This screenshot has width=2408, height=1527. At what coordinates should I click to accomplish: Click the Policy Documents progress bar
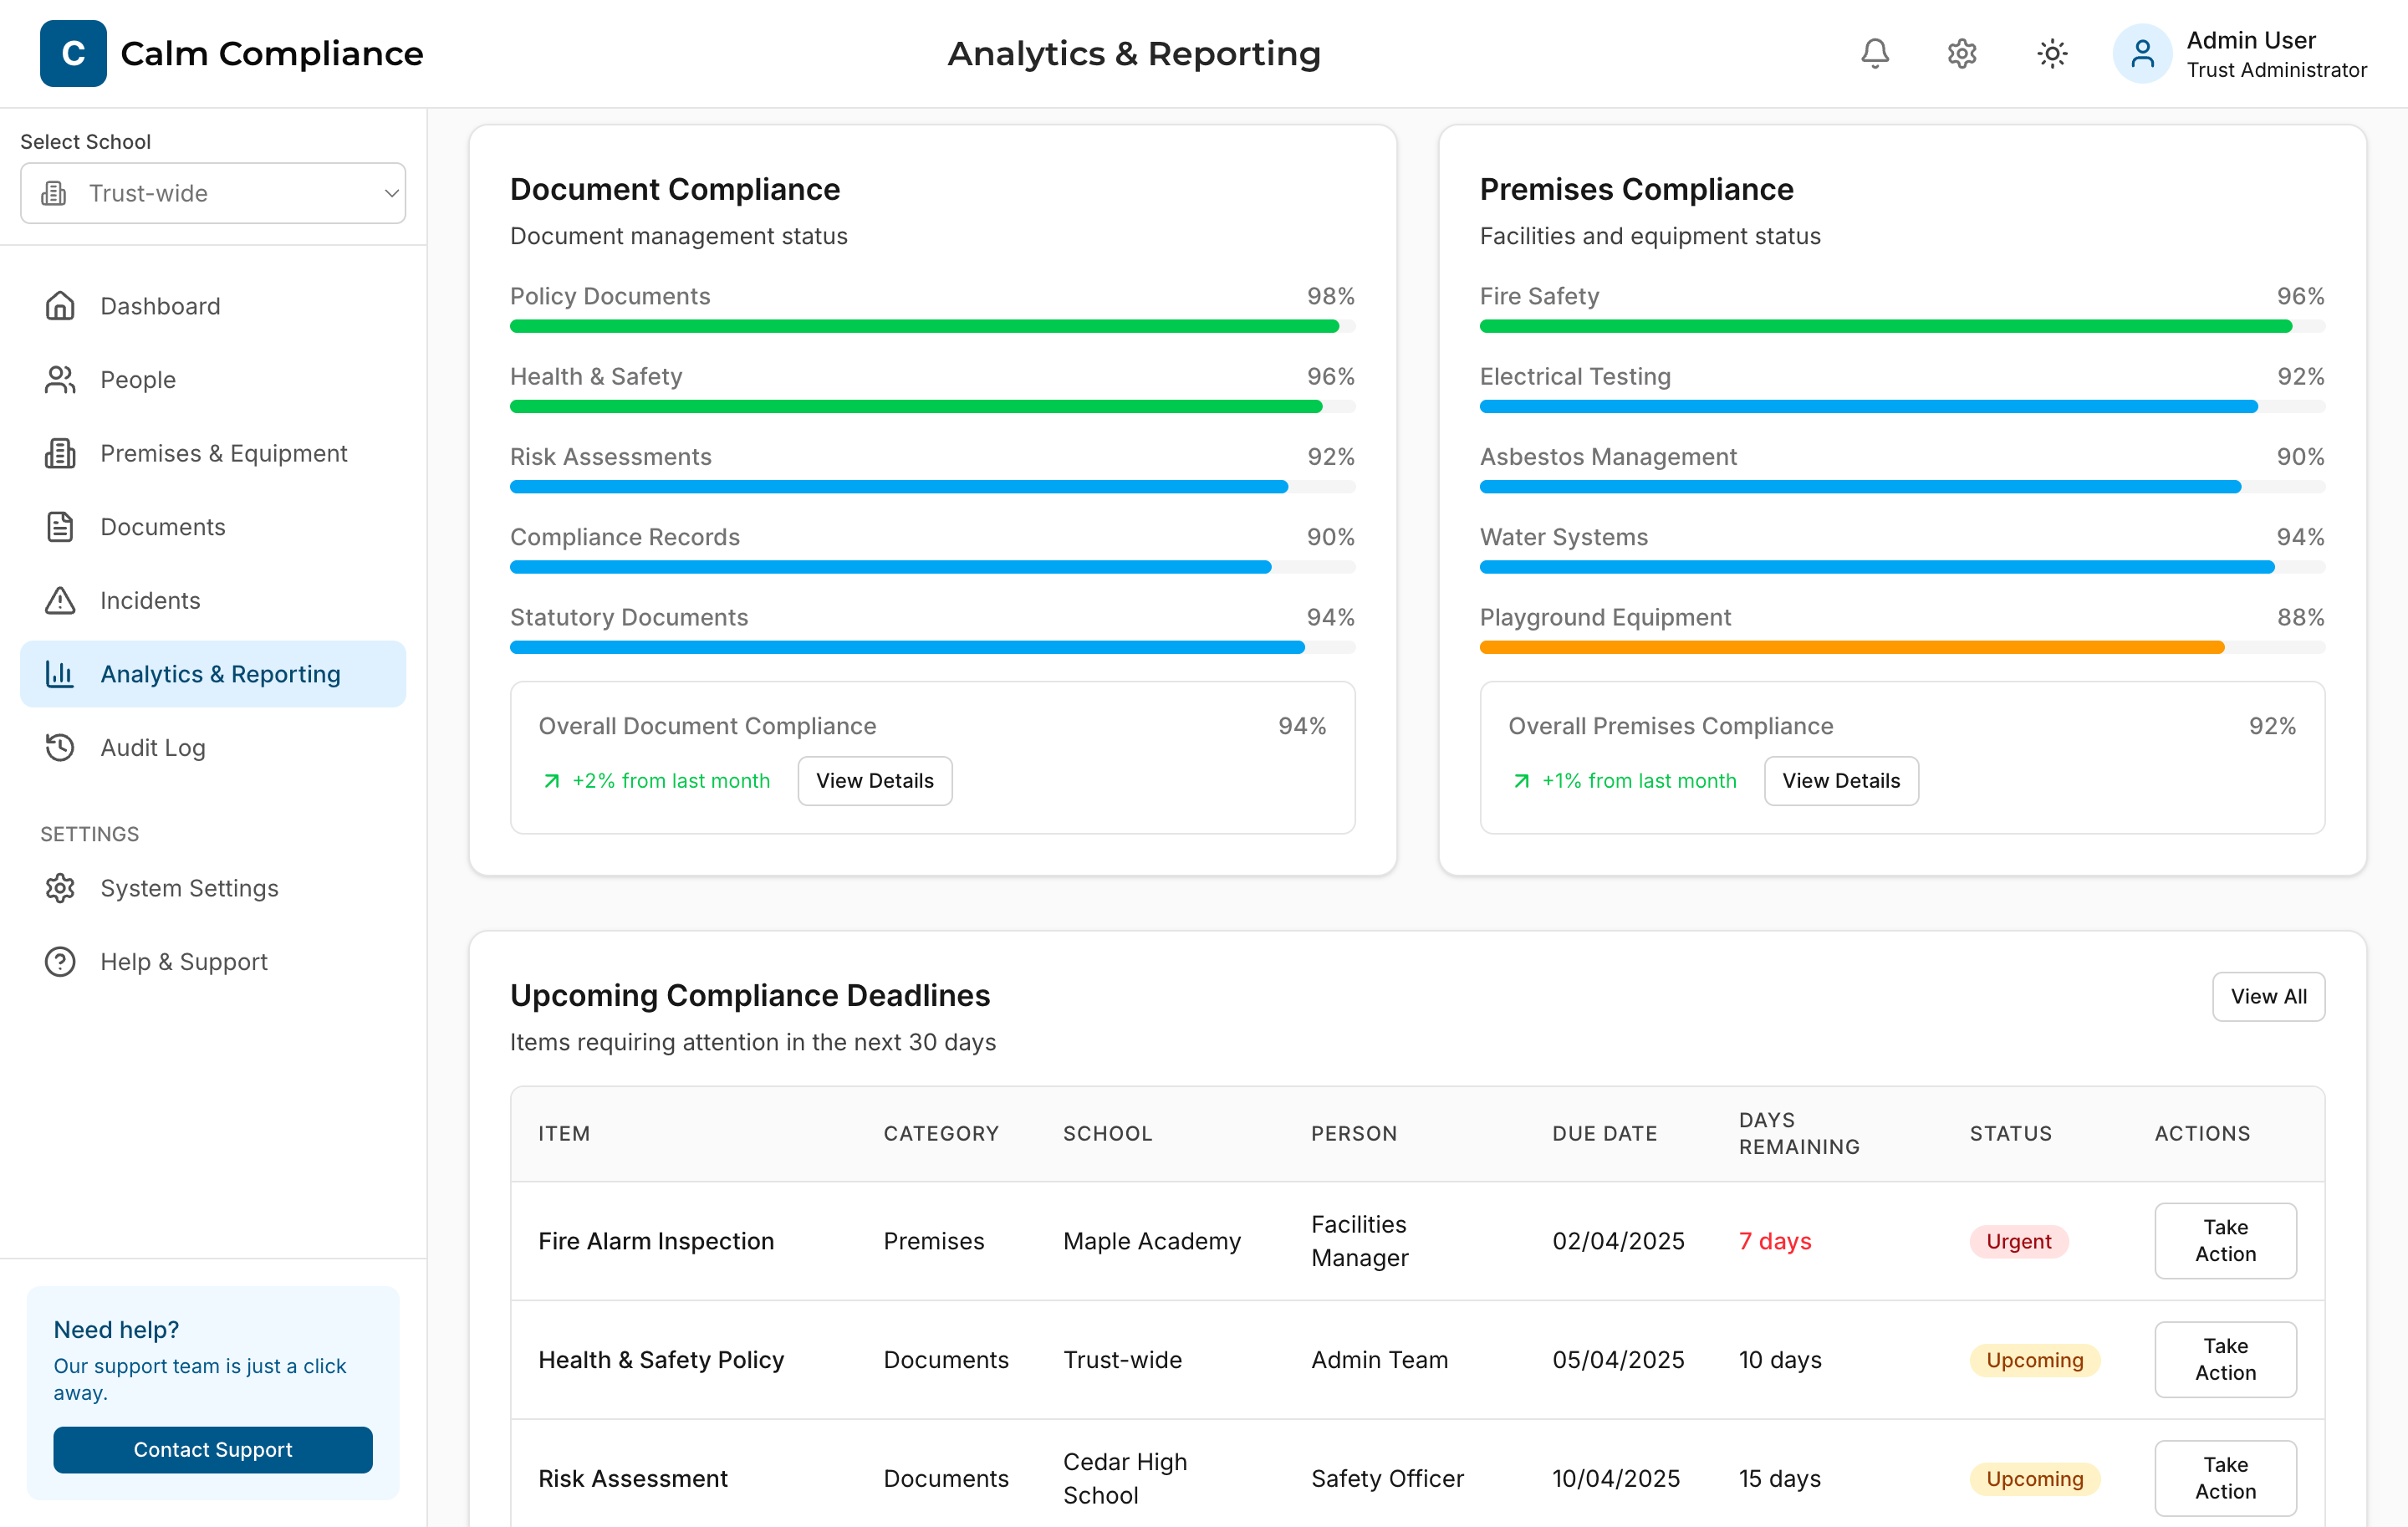pos(932,326)
